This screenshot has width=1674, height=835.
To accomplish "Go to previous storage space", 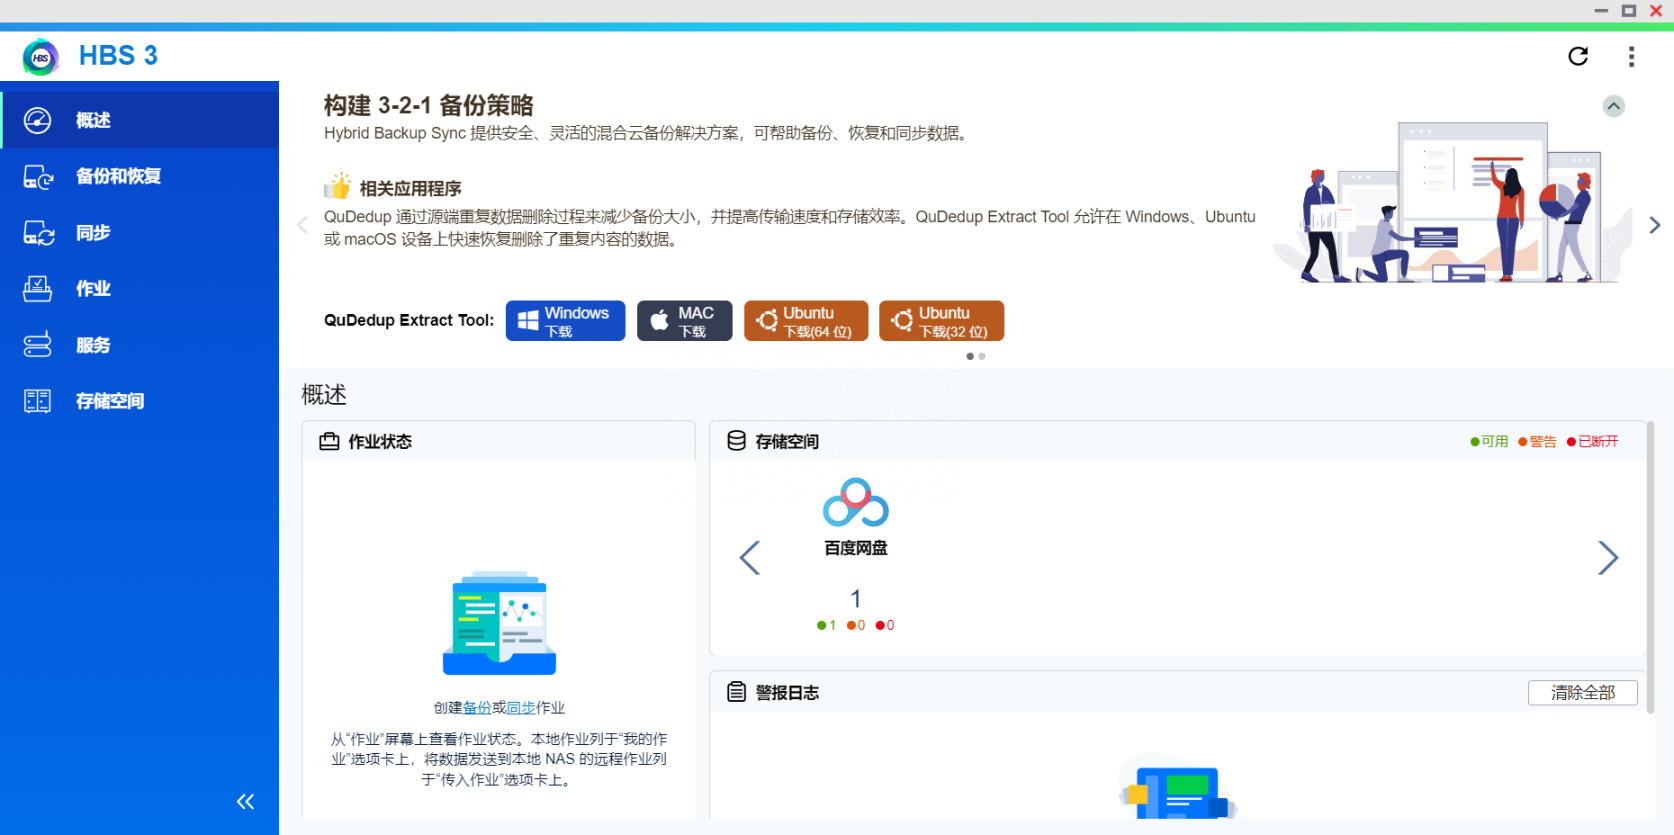I will click(x=749, y=558).
